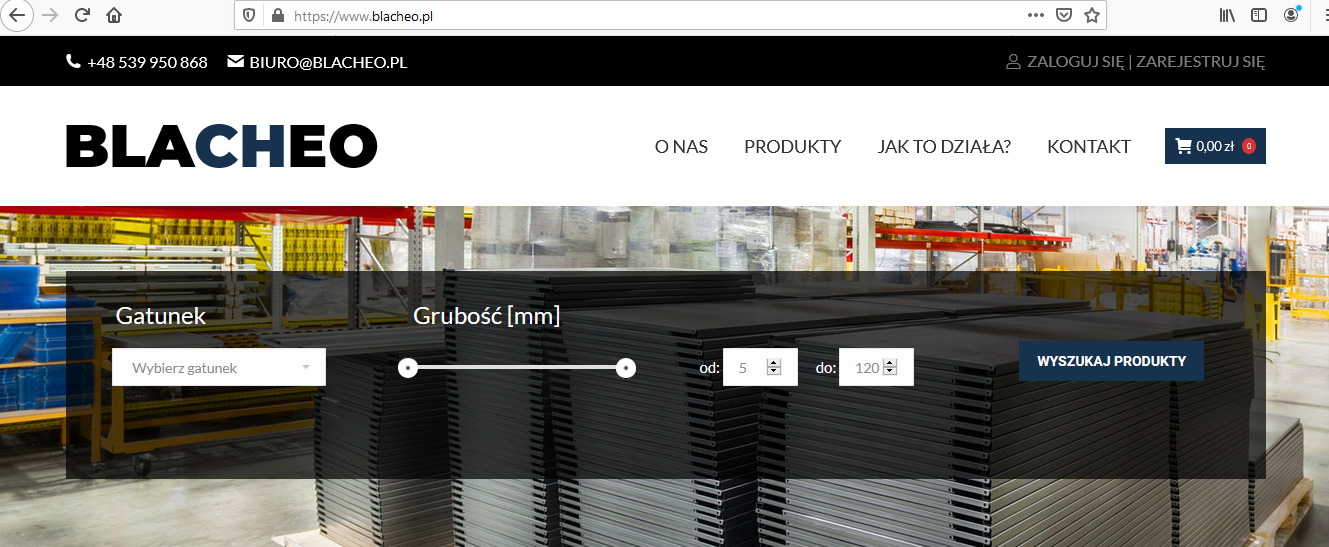Image resolution: width=1329 pixels, height=547 pixels.
Task: Bookmark this page with star icon
Action: tap(1092, 15)
